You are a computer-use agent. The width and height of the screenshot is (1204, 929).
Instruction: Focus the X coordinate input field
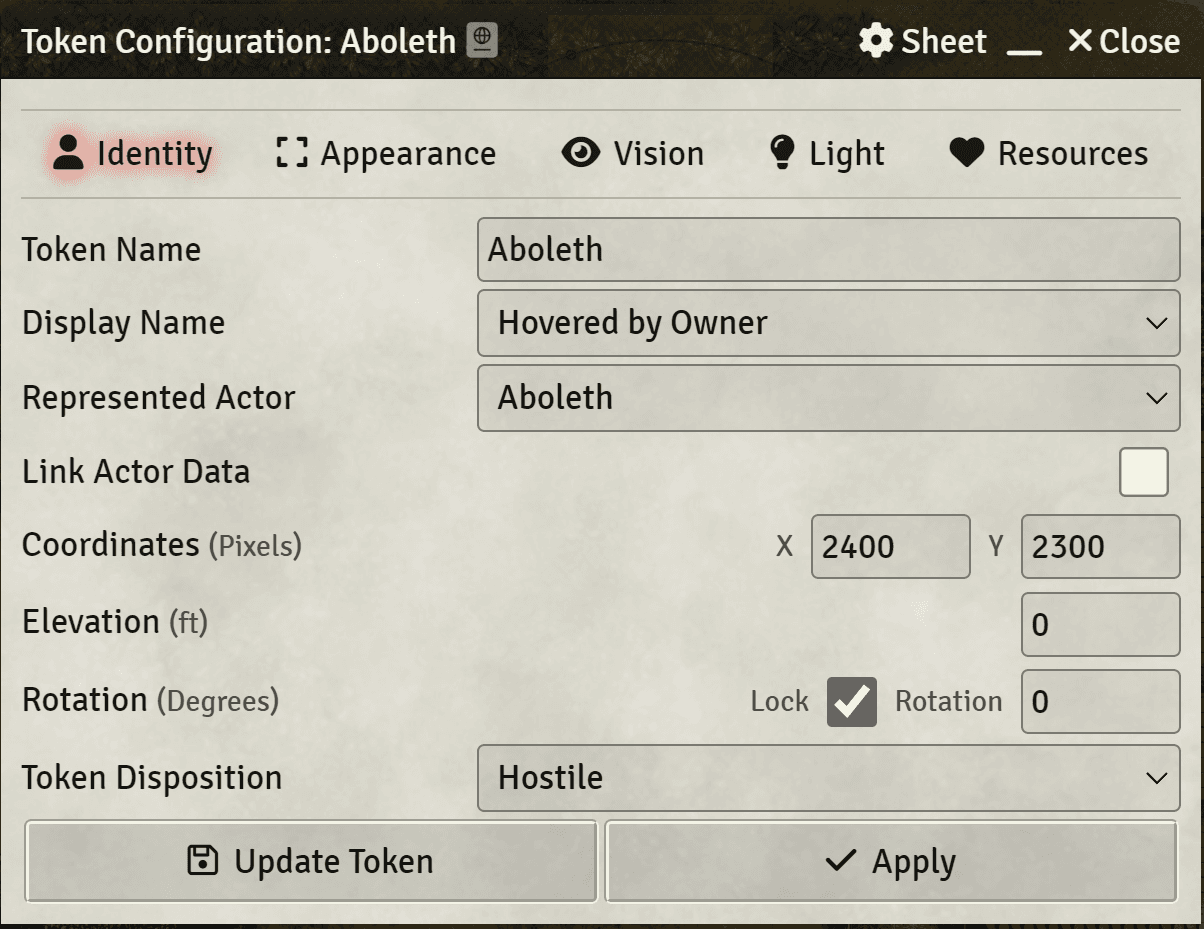[890, 546]
